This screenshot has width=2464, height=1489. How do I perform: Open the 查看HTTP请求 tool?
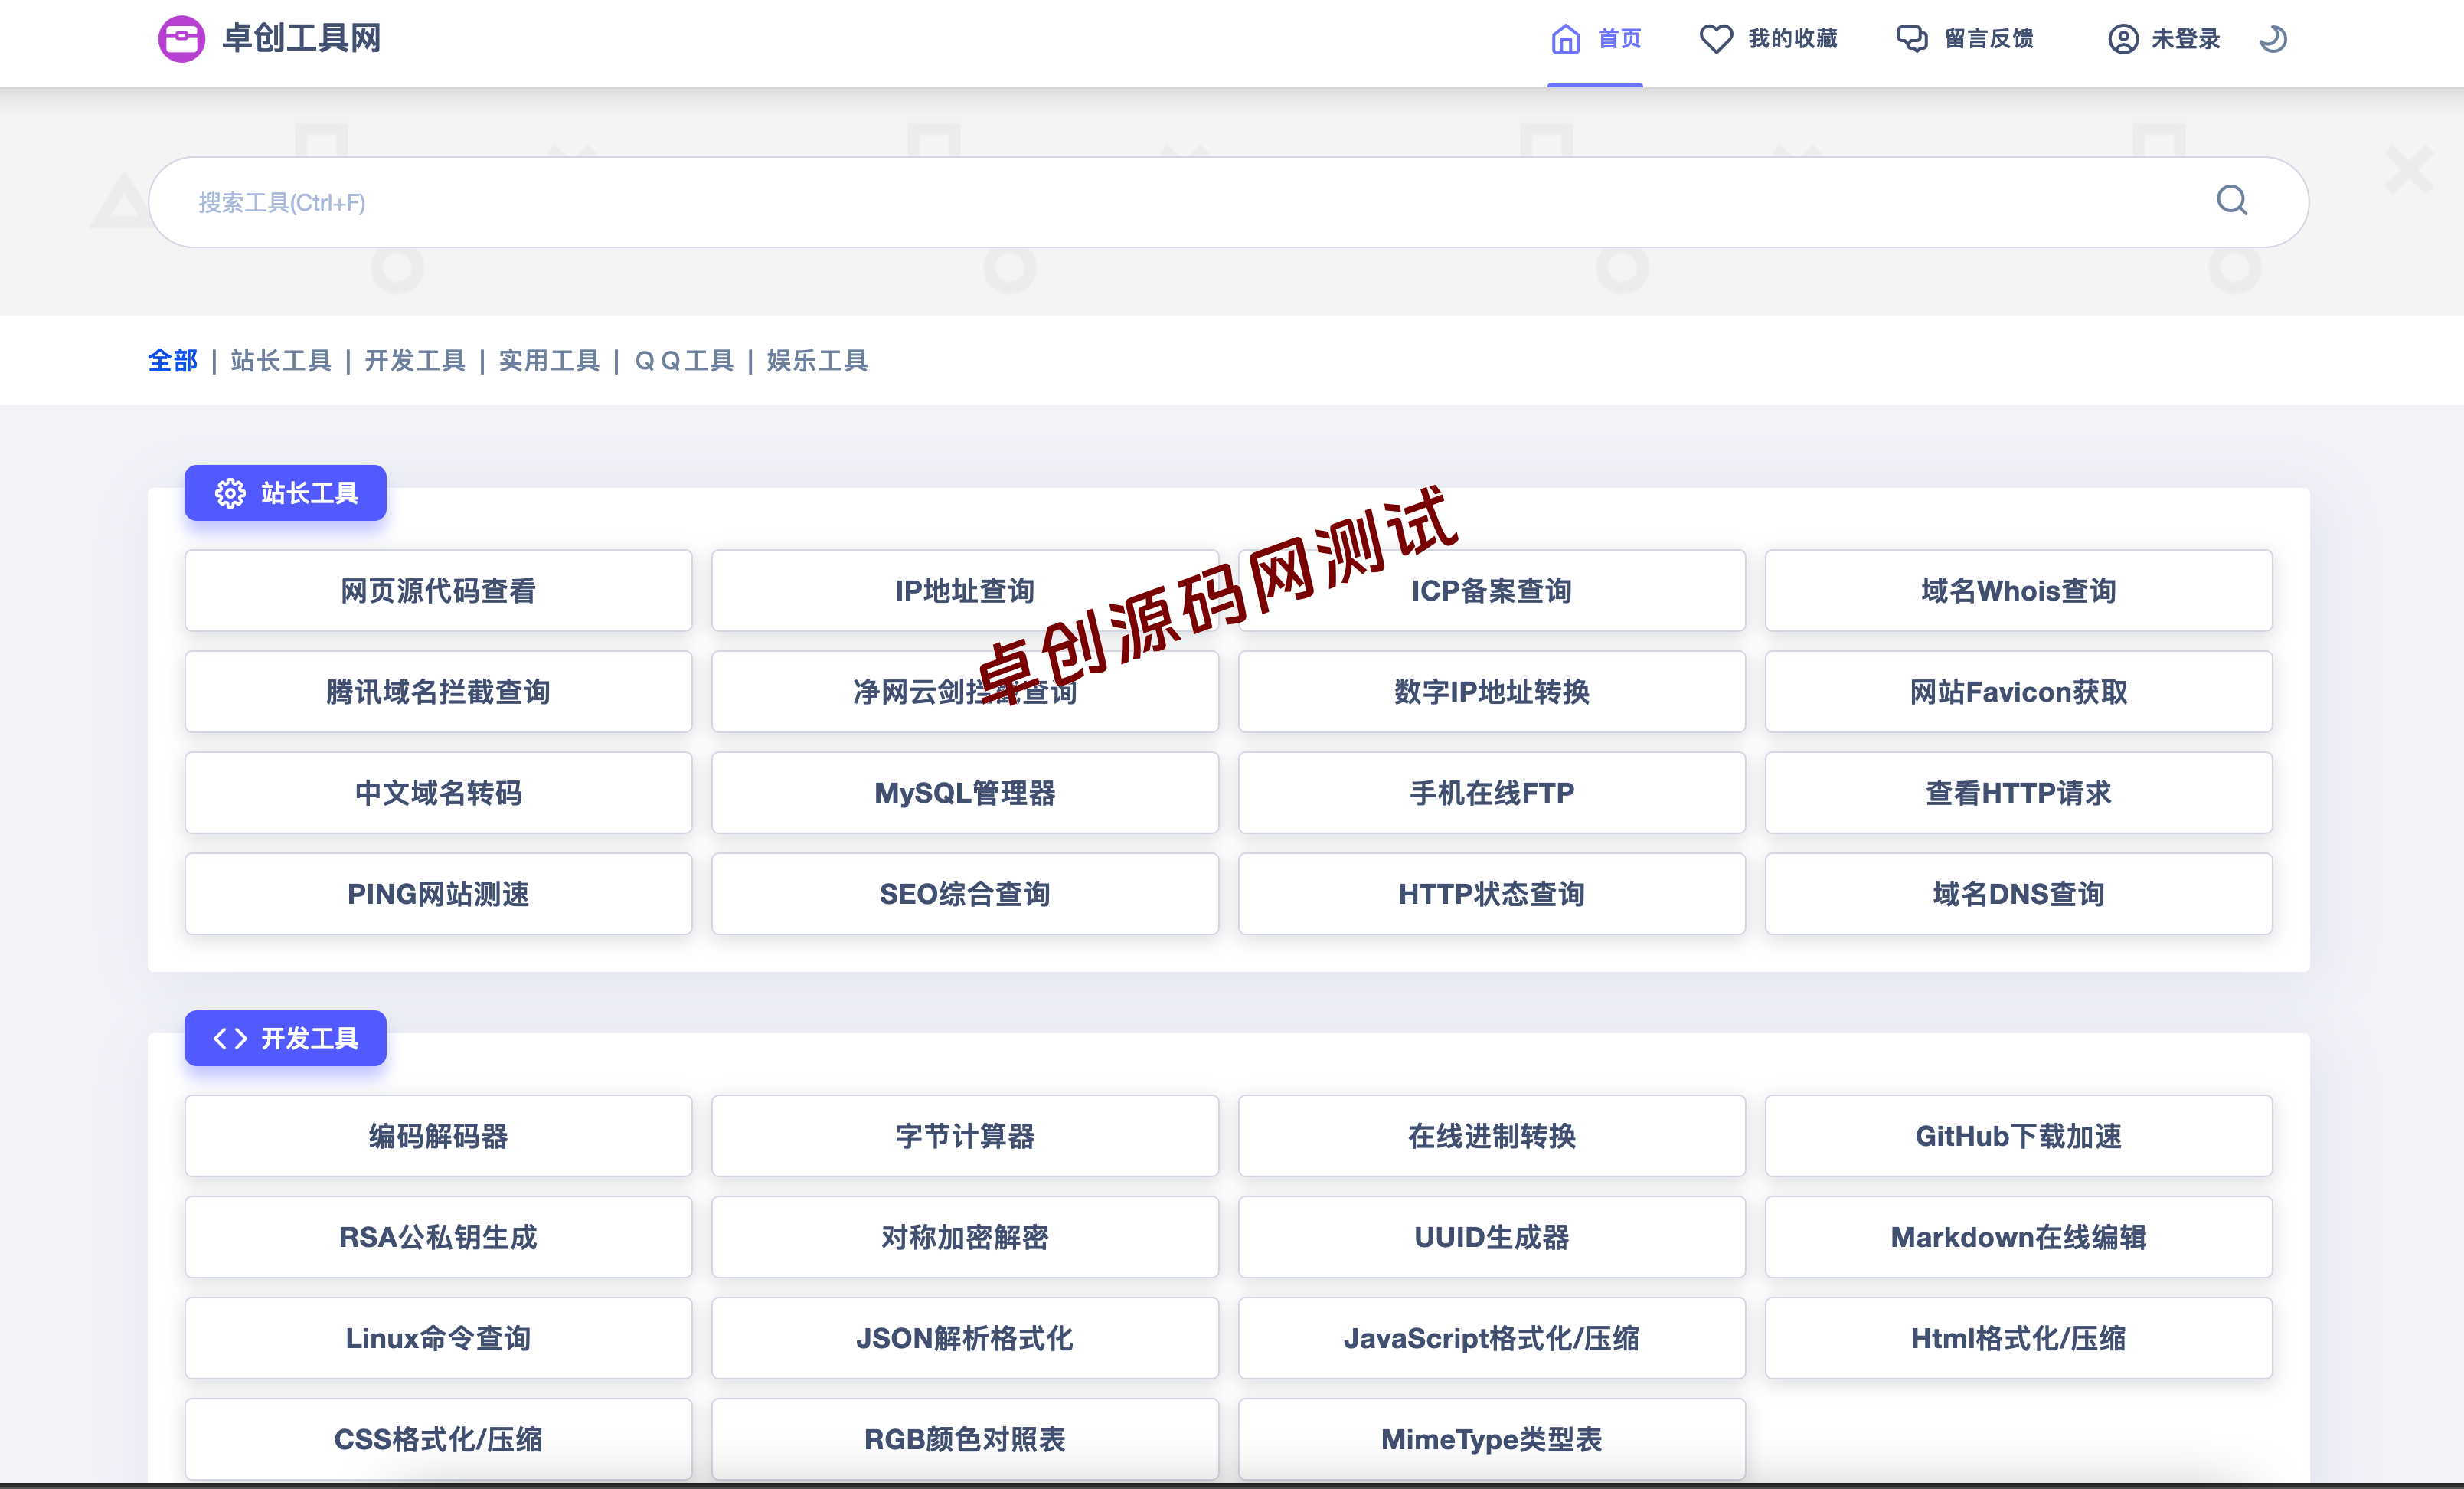pos(2019,792)
